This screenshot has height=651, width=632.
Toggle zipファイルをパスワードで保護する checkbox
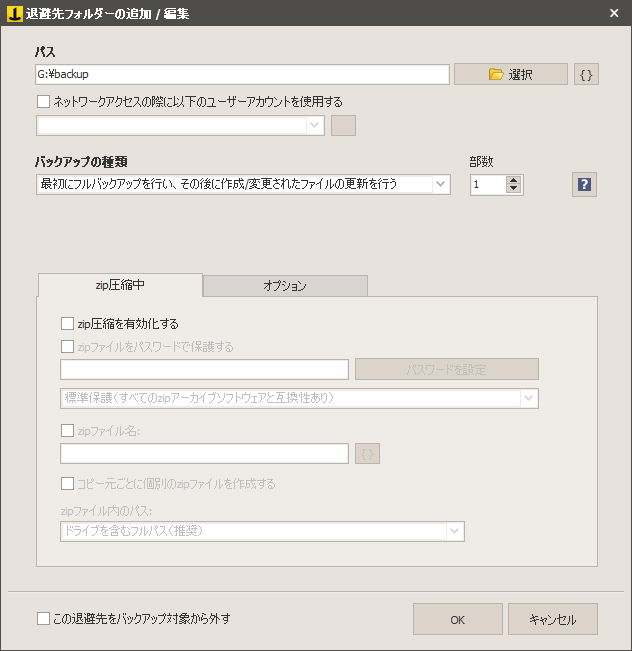click(67, 346)
